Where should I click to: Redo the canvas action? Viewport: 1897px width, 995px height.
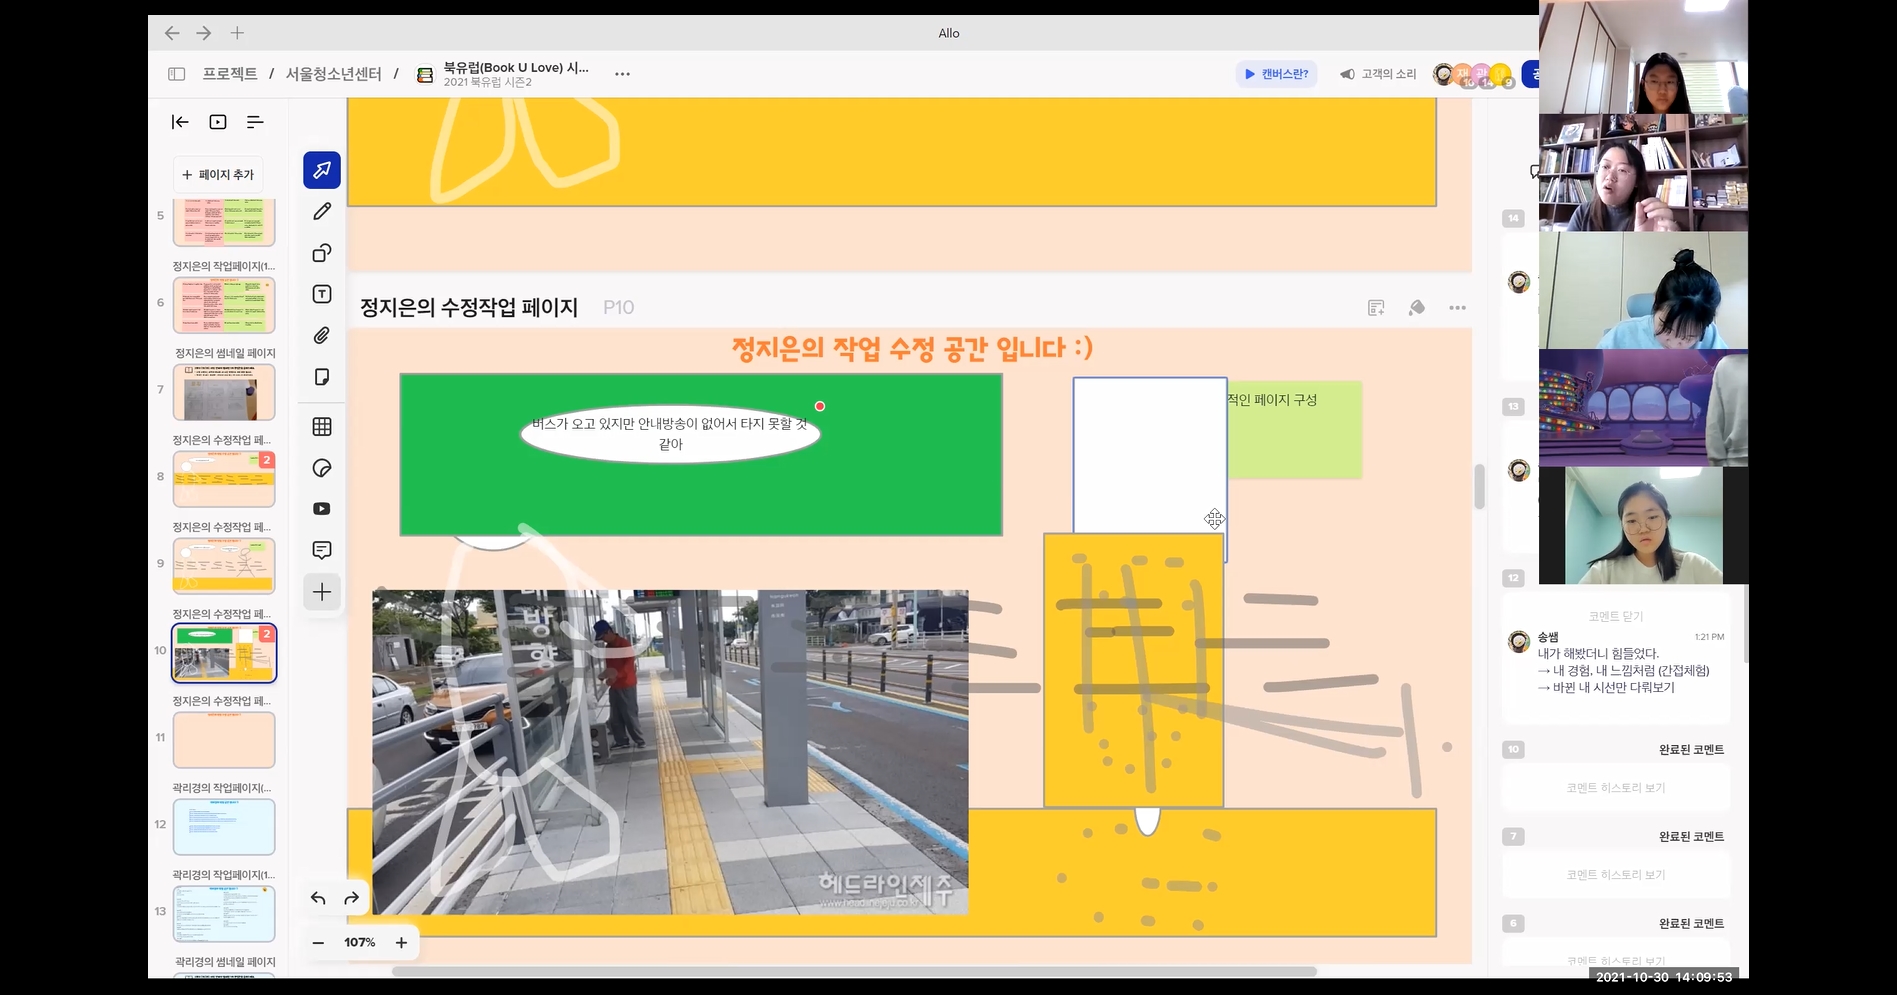point(352,898)
